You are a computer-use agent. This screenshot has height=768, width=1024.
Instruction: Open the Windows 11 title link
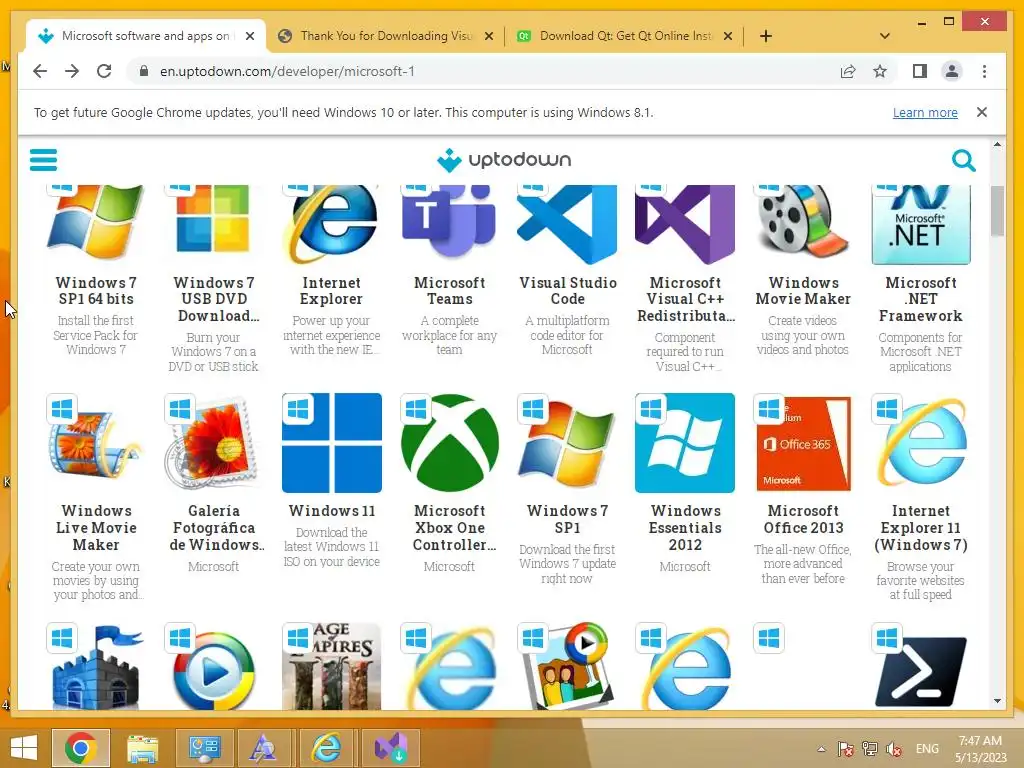coord(332,511)
